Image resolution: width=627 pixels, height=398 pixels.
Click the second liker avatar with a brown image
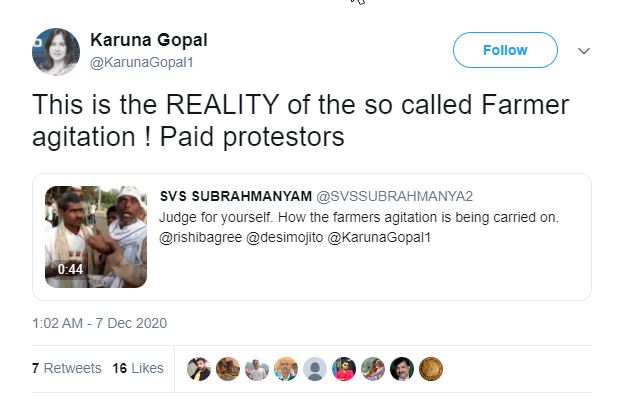[228, 369]
